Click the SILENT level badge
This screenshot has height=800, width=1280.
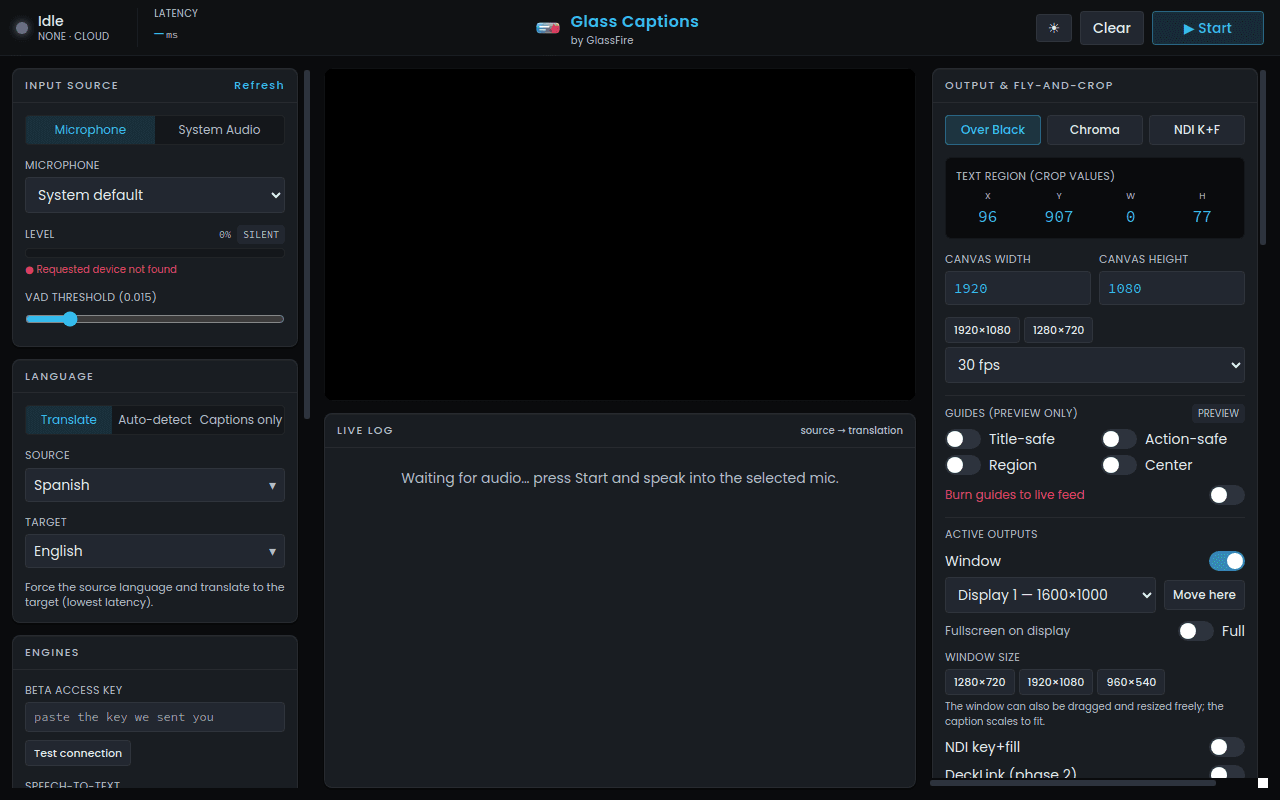pos(261,235)
